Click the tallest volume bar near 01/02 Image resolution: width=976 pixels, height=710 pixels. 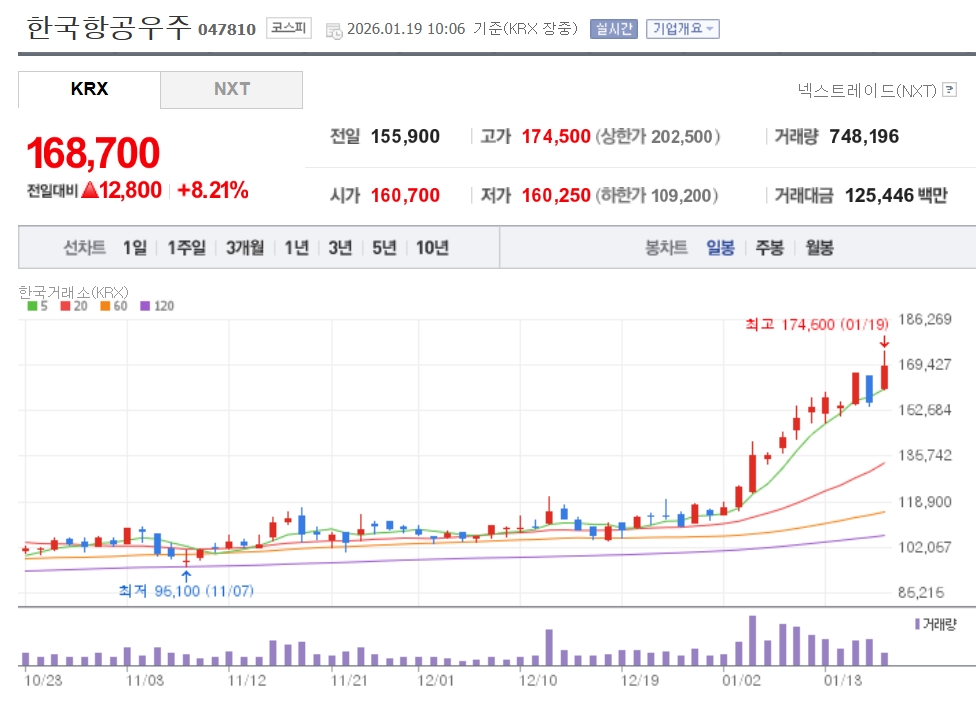coord(752,640)
